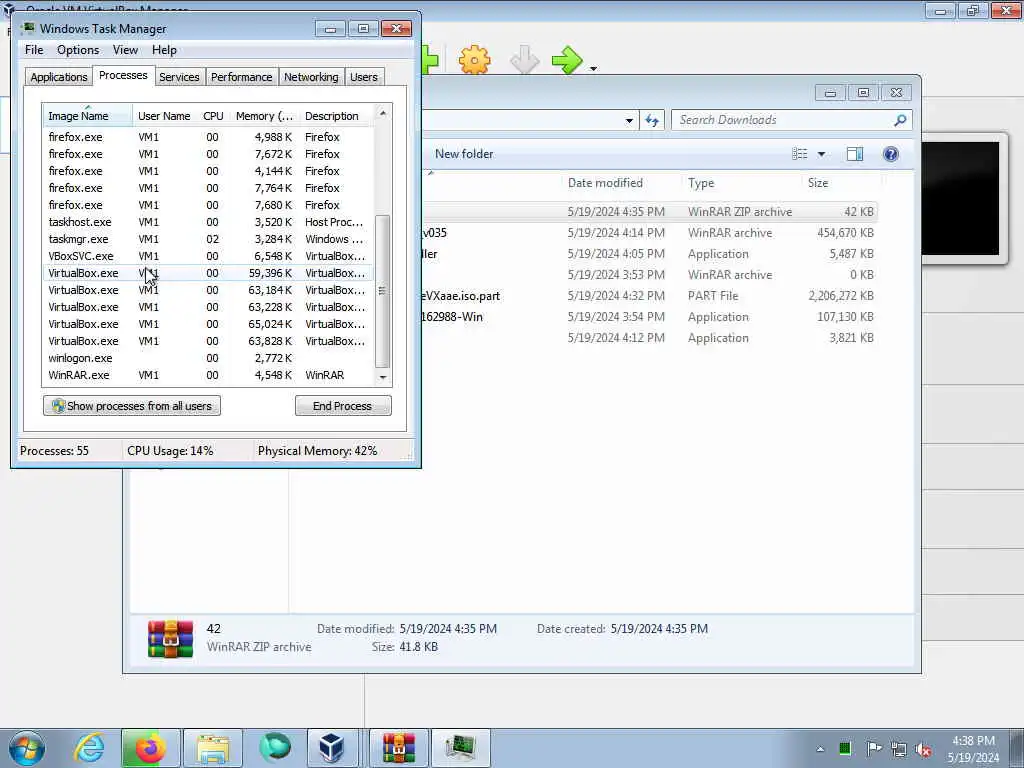Toggle the preview pane icon

point(855,154)
